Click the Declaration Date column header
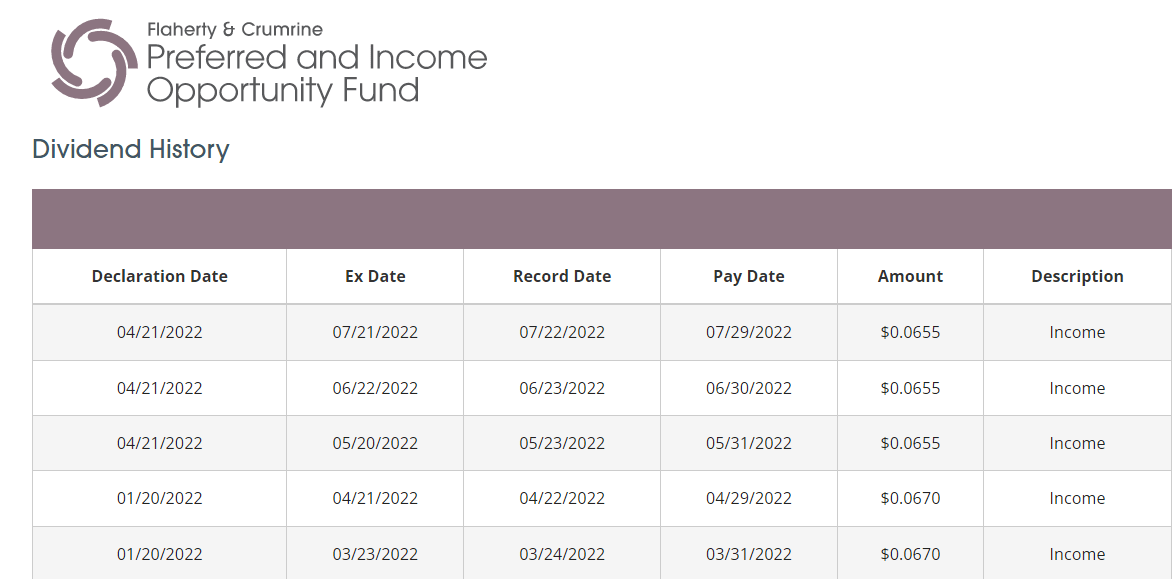The image size is (1172, 579). pos(160,277)
